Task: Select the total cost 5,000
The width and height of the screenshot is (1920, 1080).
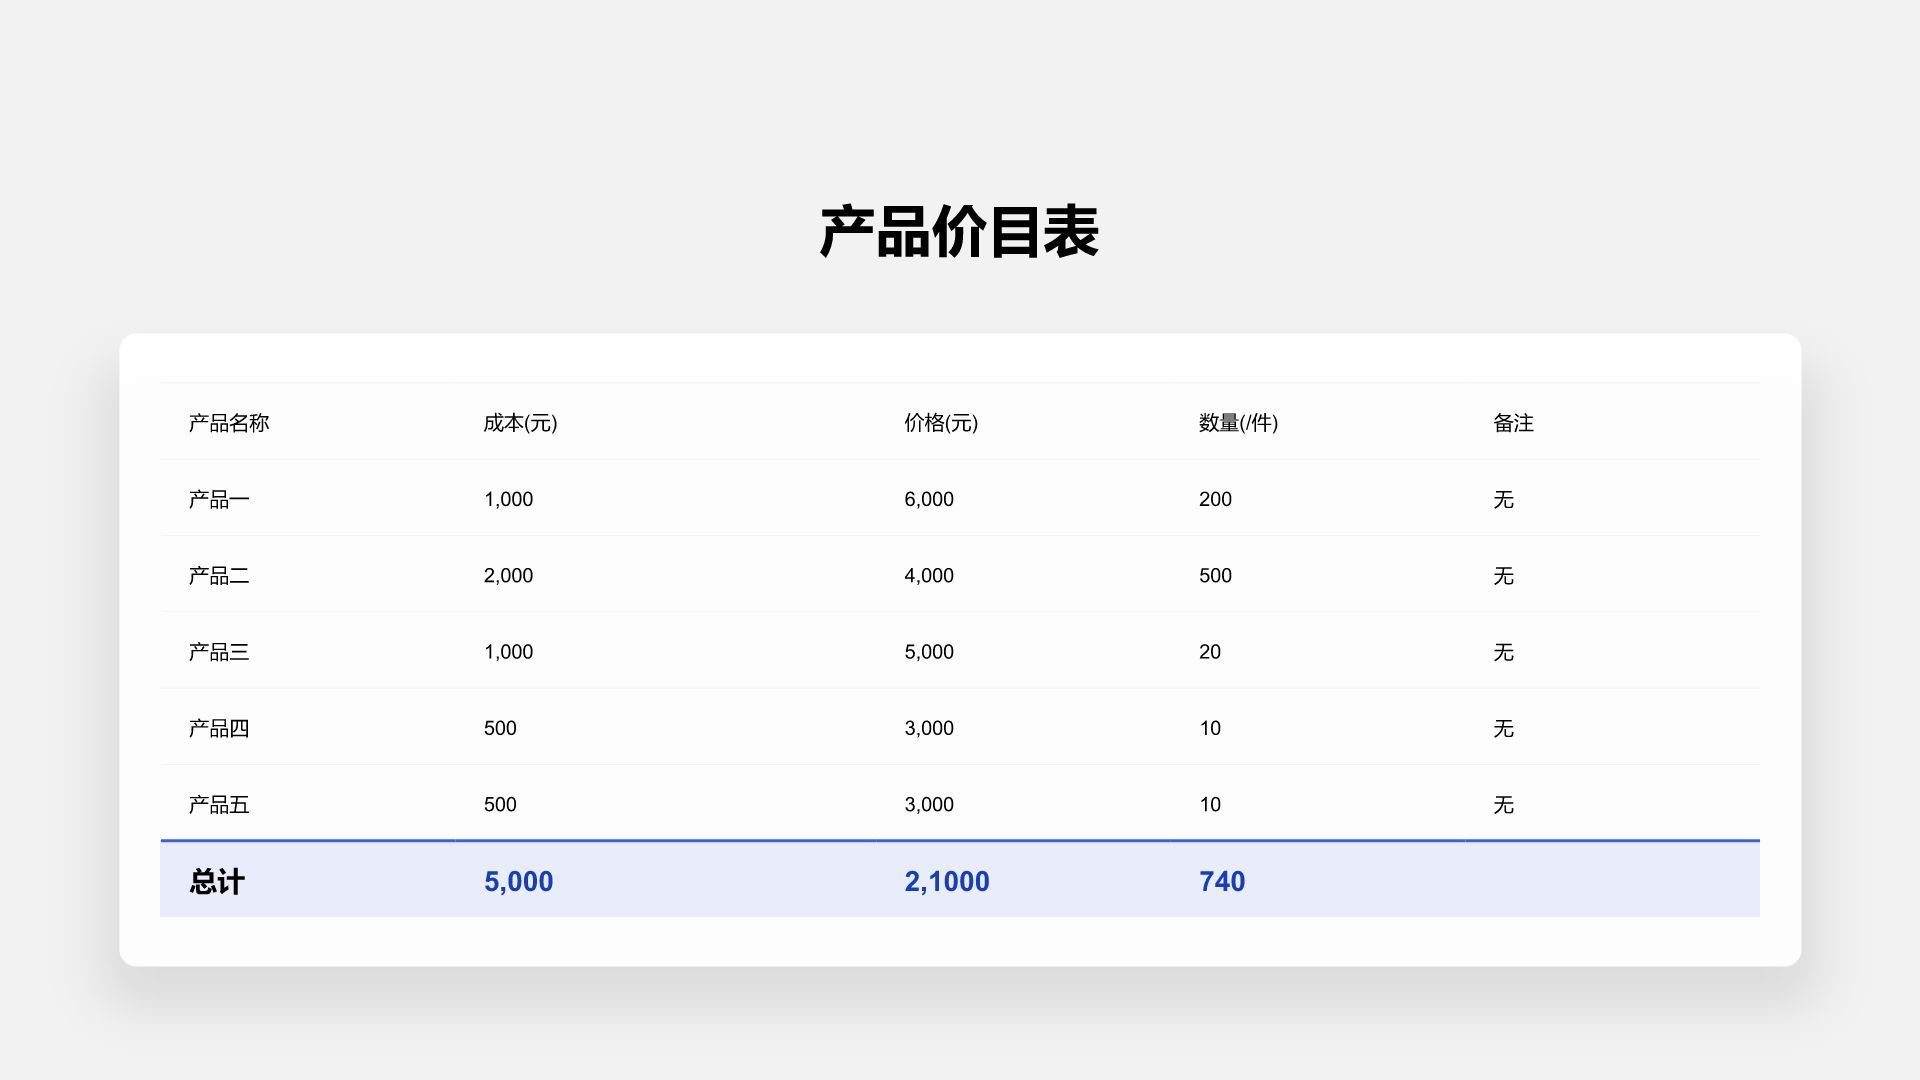Action: click(x=518, y=881)
